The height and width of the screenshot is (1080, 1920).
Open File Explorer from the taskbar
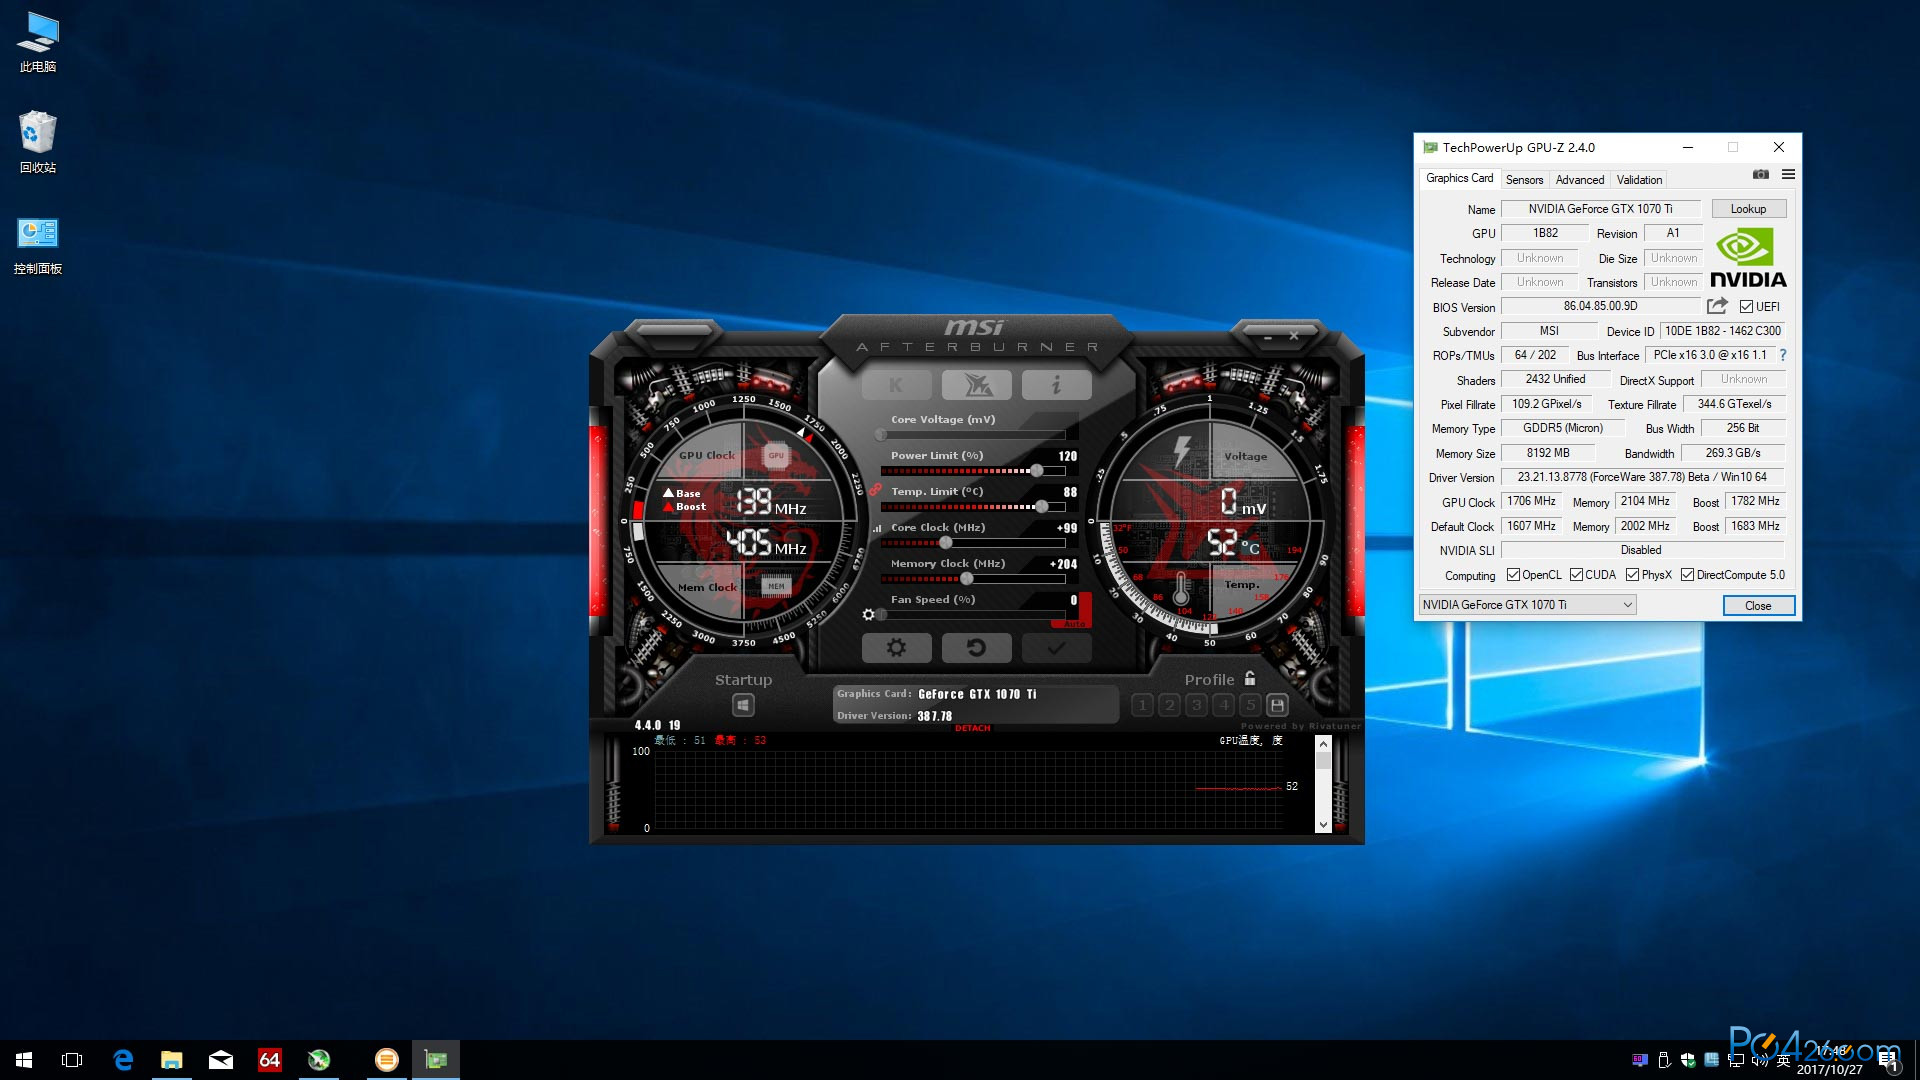pyautogui.click(x=172, y=1060)
